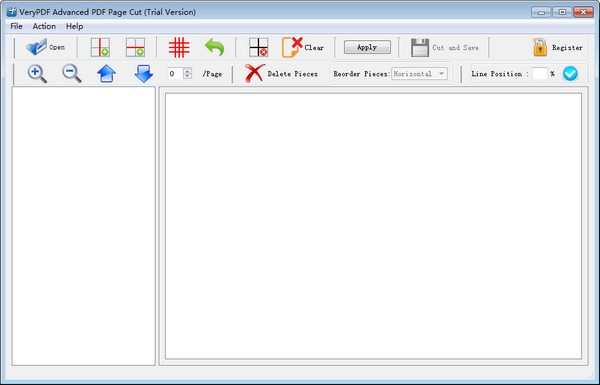
Task: Zoom in on the page preview
Action: click(37, 73)
